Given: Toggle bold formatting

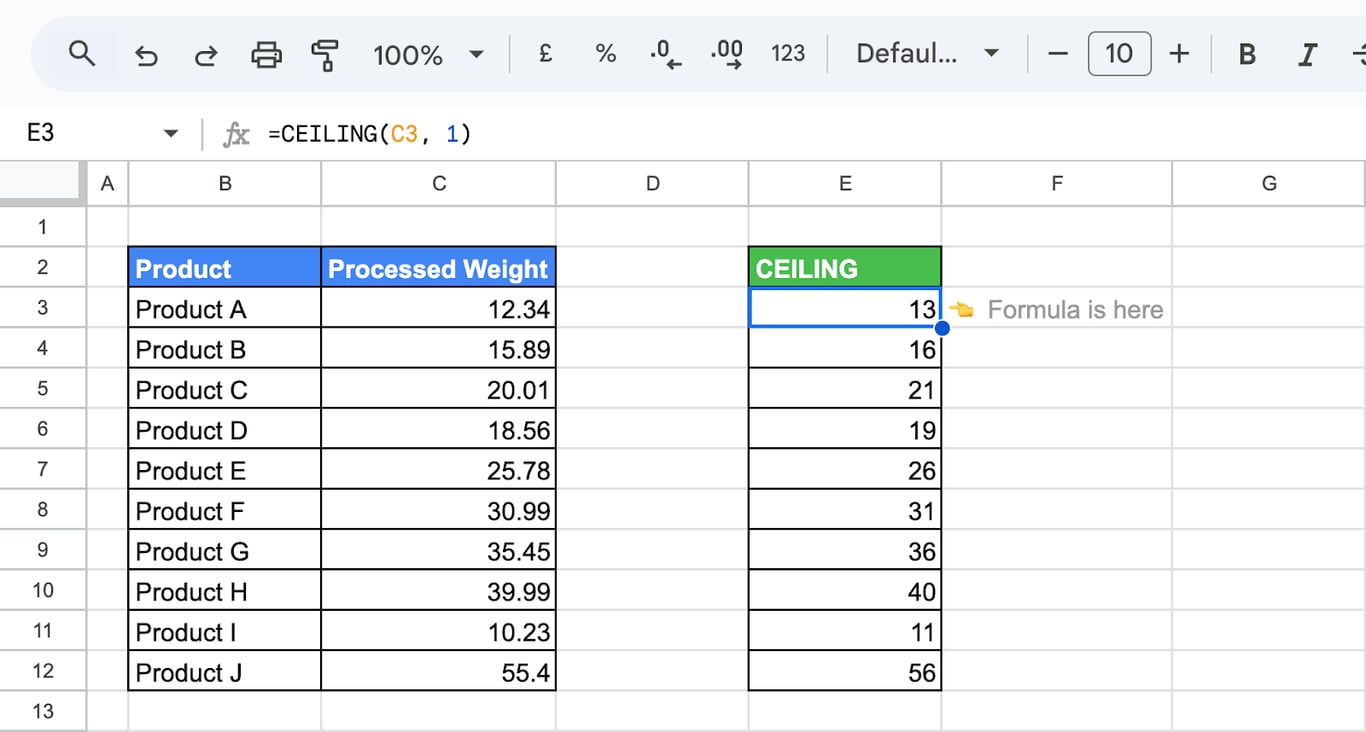Looking at the screenshot, I should pyautogui.click(x=1247, y=54).
